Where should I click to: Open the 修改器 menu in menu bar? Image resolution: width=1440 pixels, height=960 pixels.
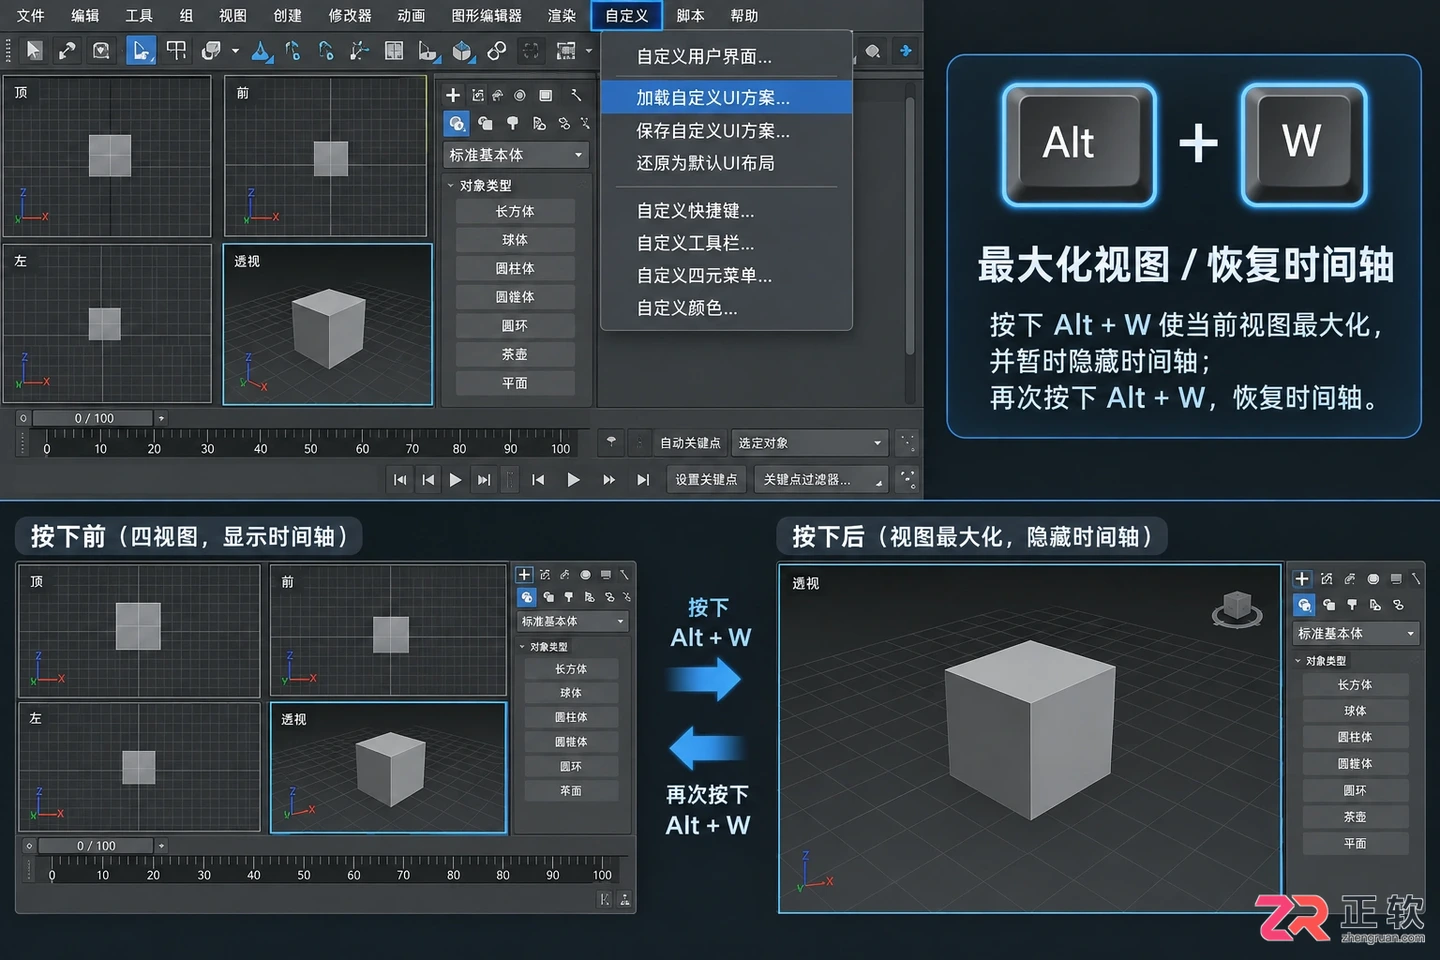point(350,16)
